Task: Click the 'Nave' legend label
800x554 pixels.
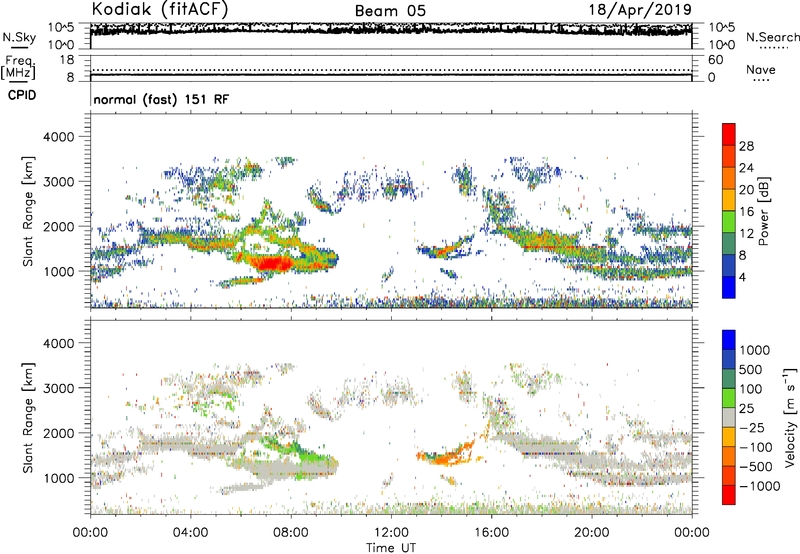Action: (x=761, y=69)
